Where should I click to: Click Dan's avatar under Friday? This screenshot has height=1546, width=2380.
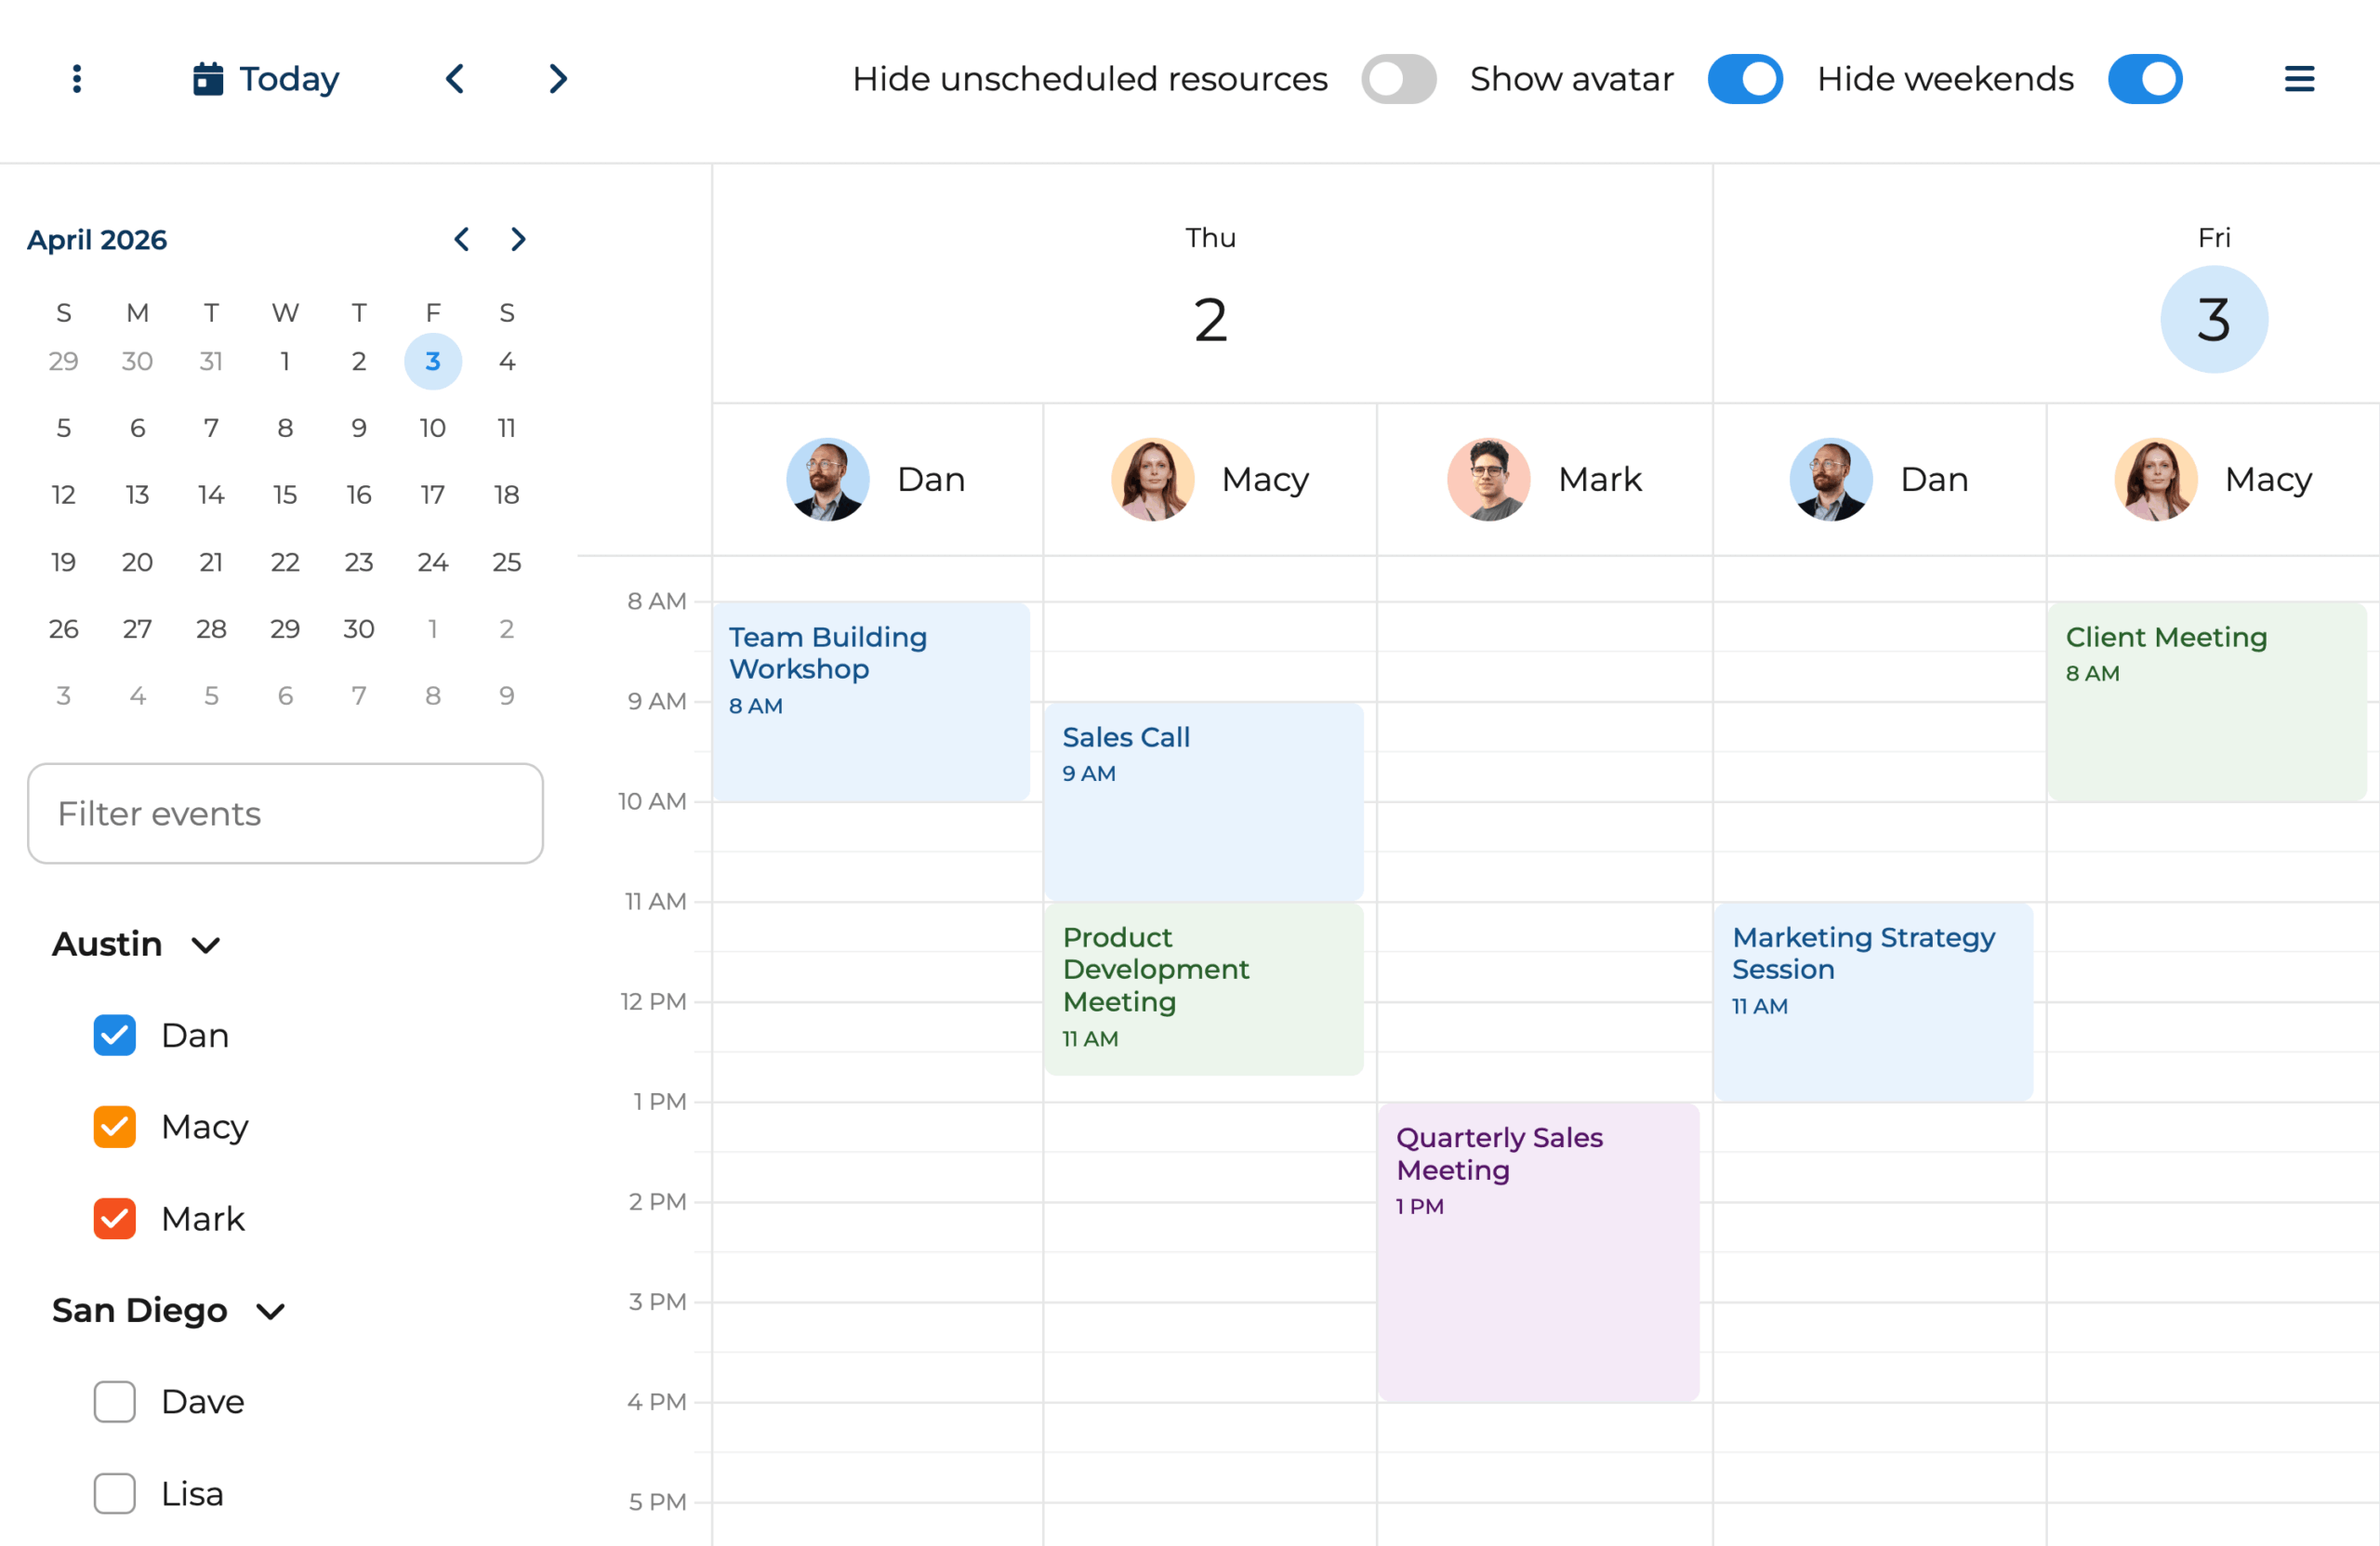pyautogui.click(x=1830, y=479)
